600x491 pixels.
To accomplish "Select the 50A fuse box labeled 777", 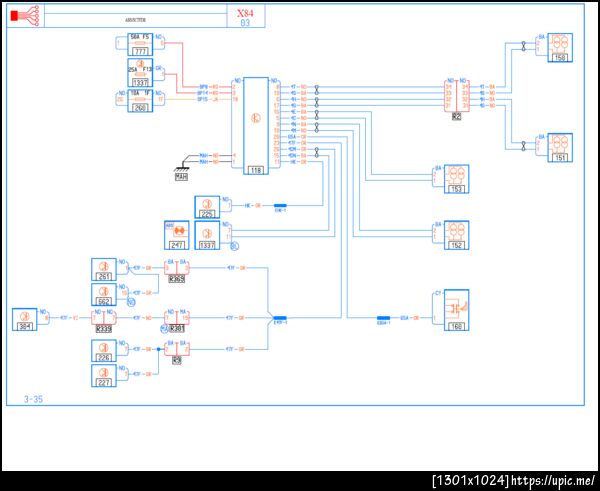I will coord(140,45).
